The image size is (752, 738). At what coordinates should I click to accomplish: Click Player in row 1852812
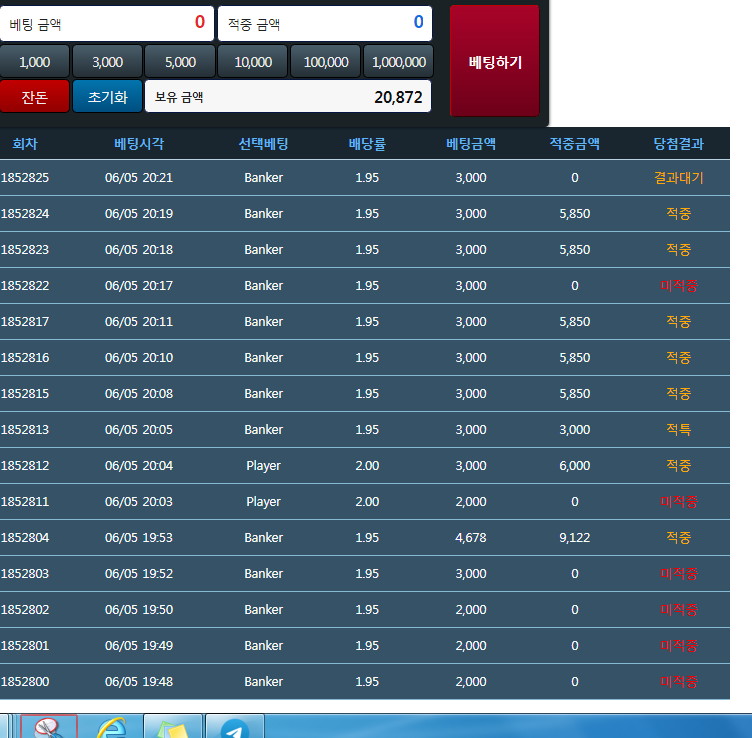[263, 466]
